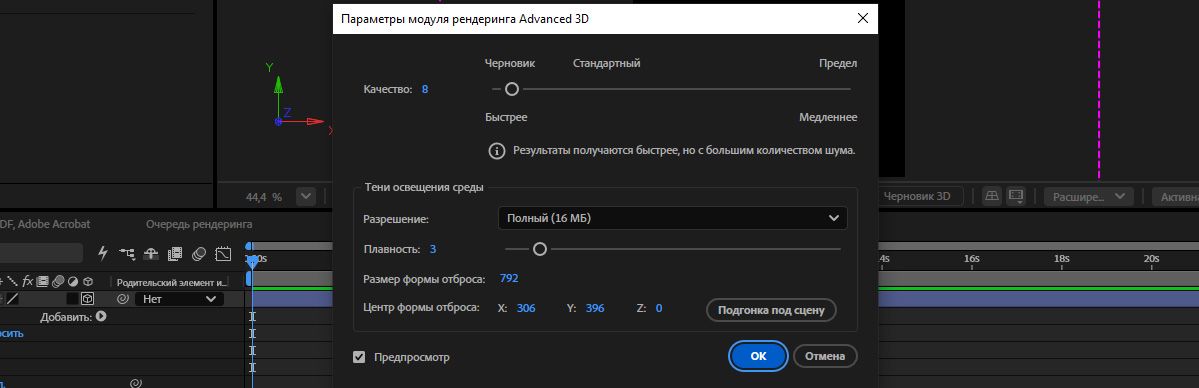Toggle the Live Update lightning icon in timeline

103,253
